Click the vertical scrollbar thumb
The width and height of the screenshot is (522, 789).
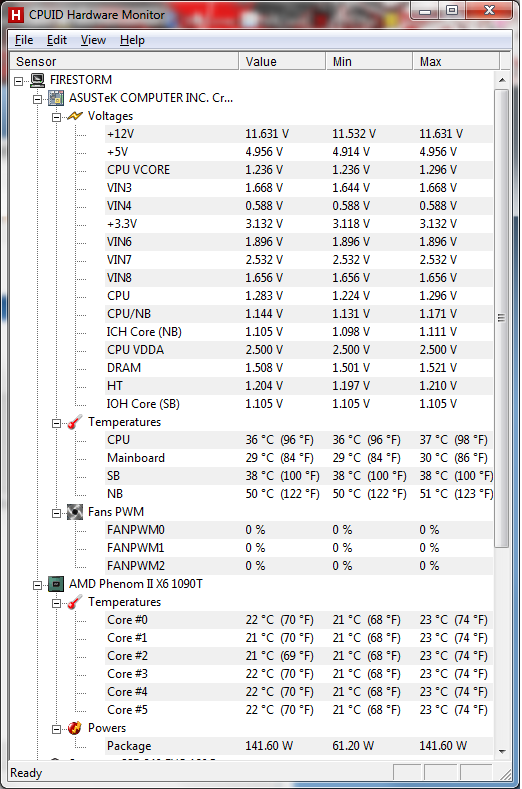pyautogui.click(x=502, y=319)
